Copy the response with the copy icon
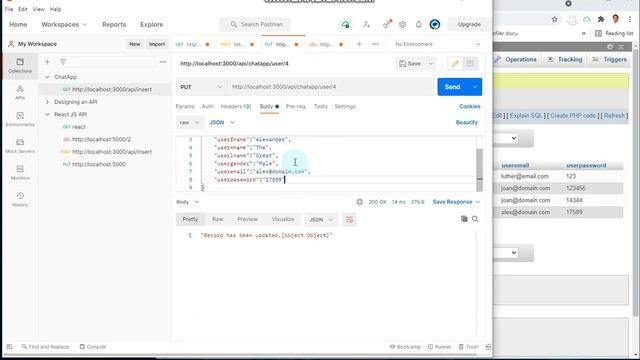The image size is (640, 360). 464,219
